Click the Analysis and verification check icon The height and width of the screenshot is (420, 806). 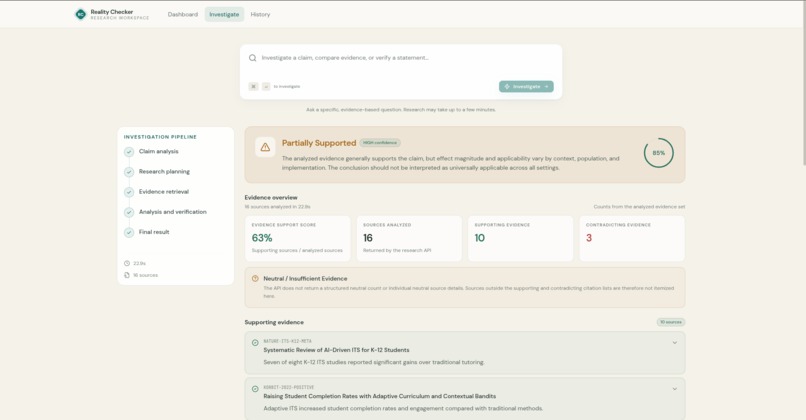tap(129, 212)
